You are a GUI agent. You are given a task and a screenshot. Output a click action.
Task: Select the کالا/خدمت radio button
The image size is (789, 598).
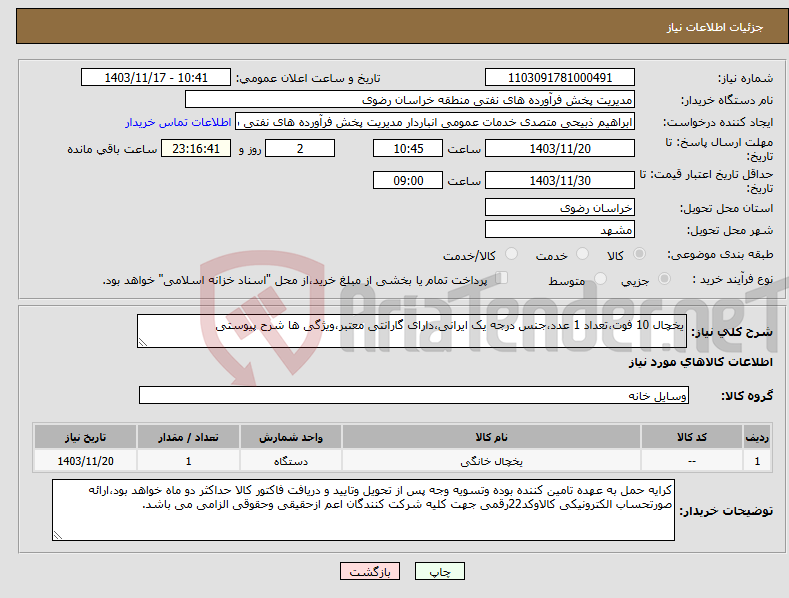pos(511,254)
